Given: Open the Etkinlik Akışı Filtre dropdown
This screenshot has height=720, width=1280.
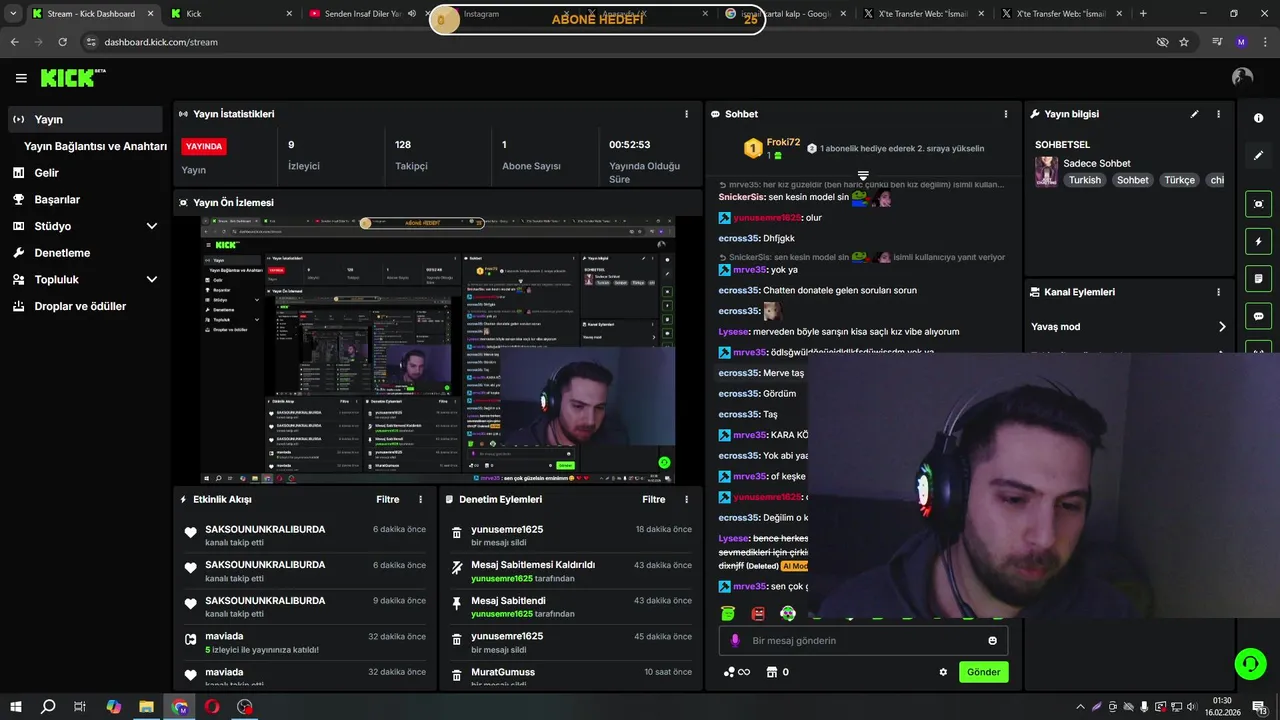Looking at the screenshot, I should [x=388, y=499].
